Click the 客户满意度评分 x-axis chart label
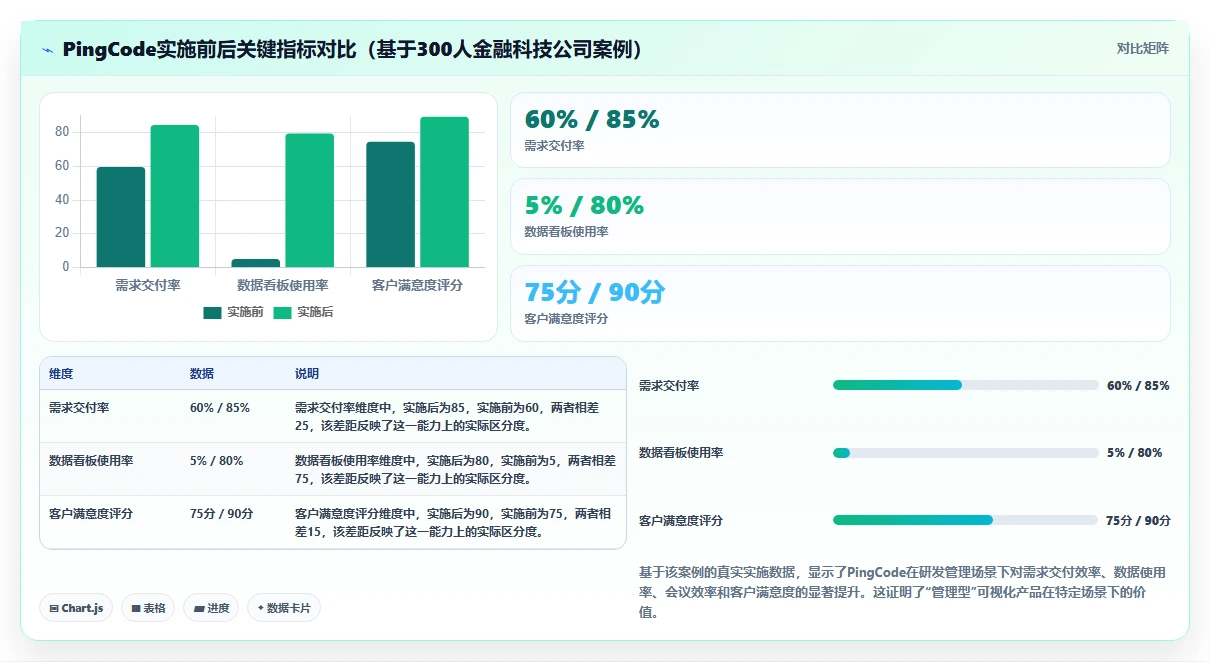The width and height of the screenshot is (1210, 662). pos(417,285)
